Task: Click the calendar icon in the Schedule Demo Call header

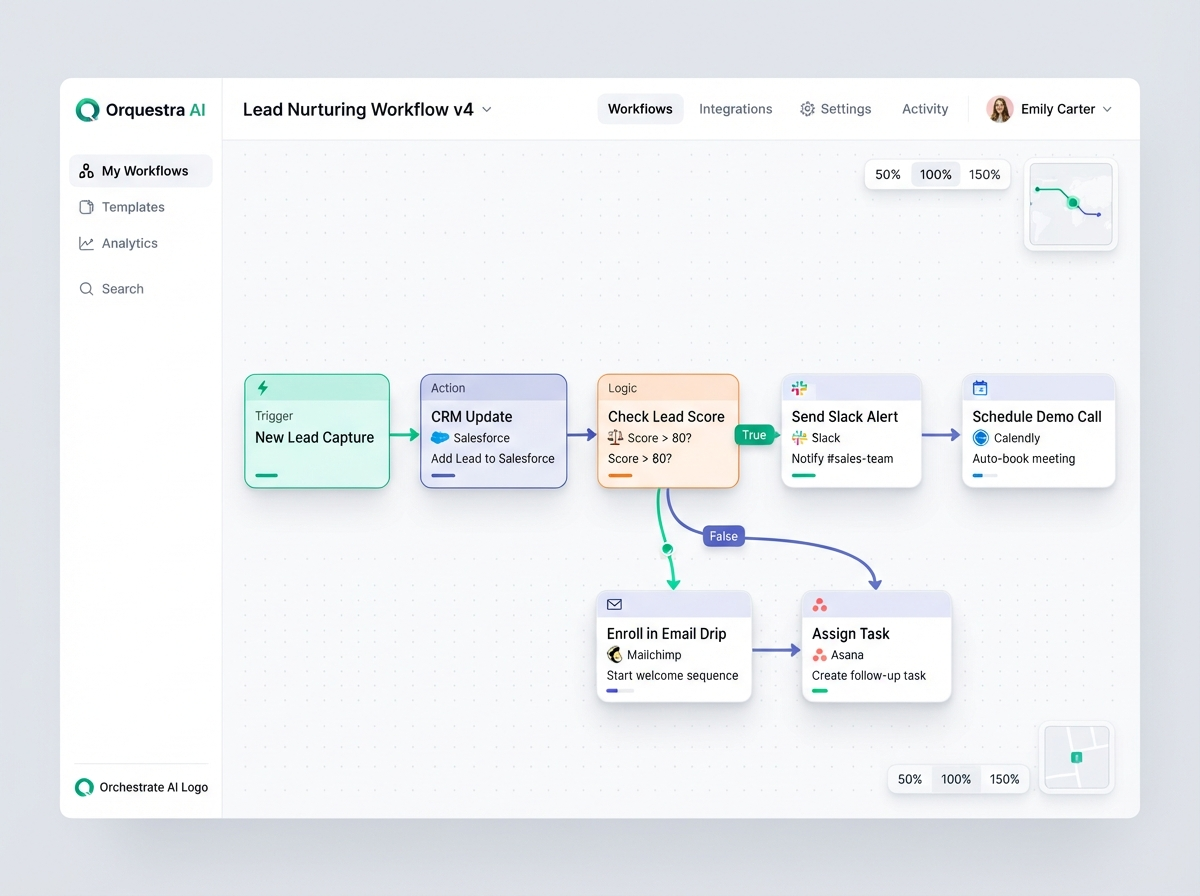Action: click(x=980, y=388)
